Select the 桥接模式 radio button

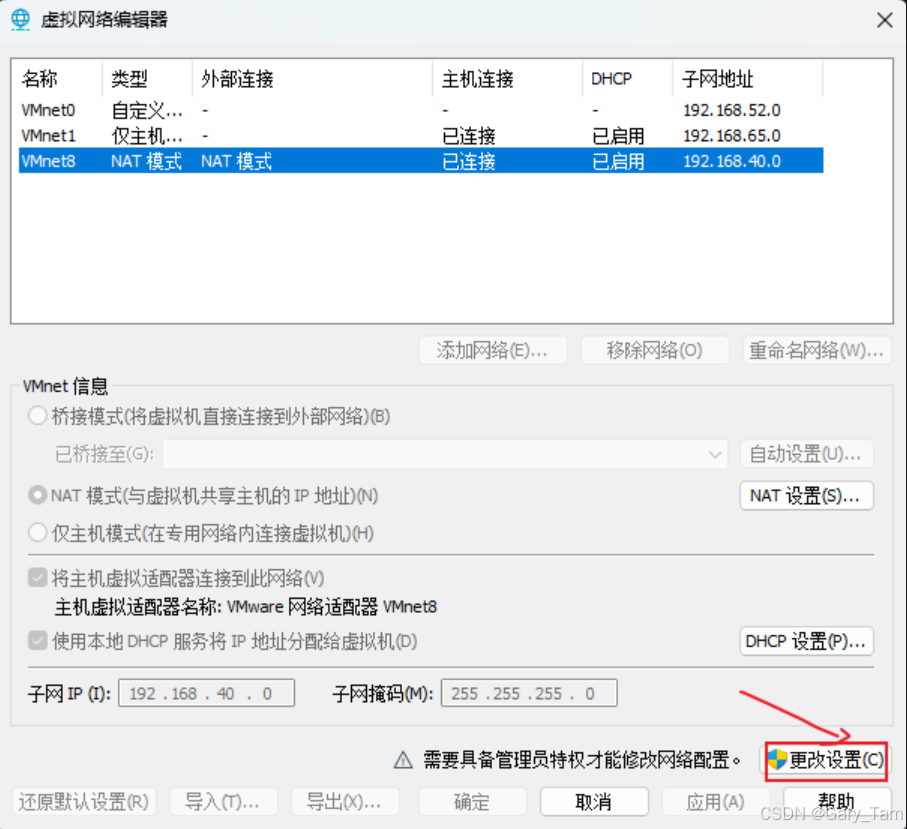point(38,415)
